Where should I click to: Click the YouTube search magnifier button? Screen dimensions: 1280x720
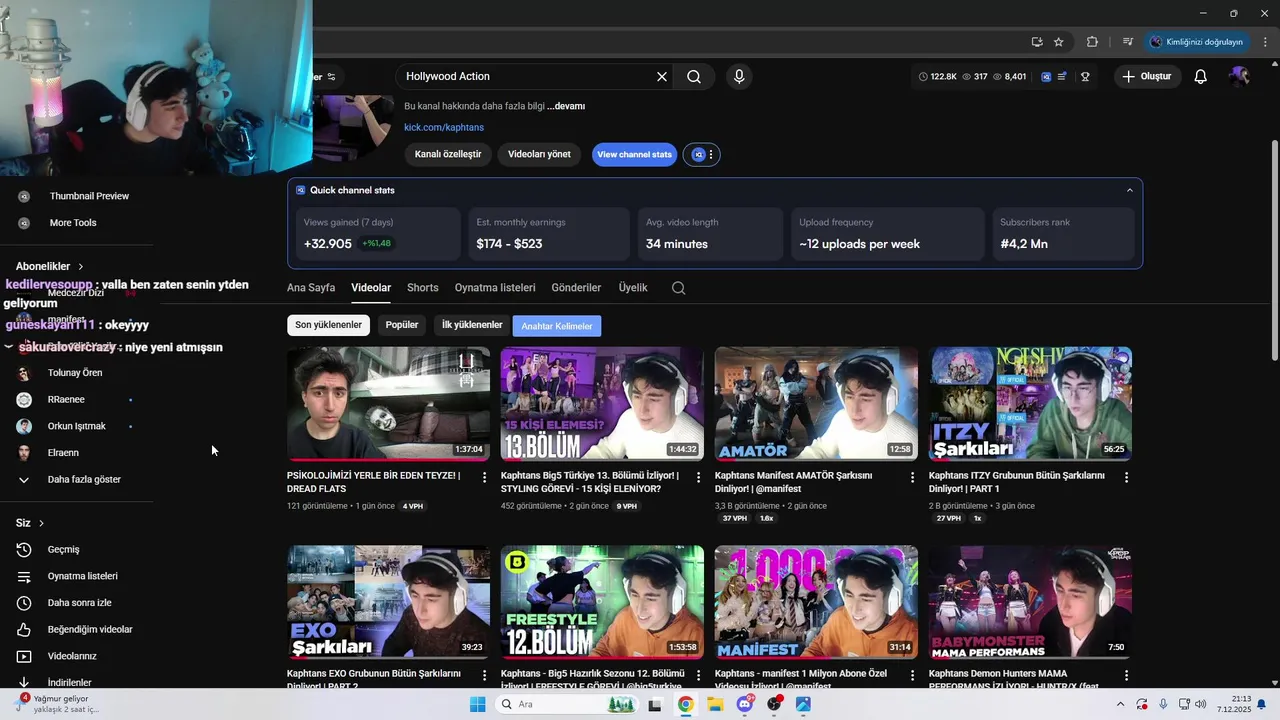pos(694,76)
